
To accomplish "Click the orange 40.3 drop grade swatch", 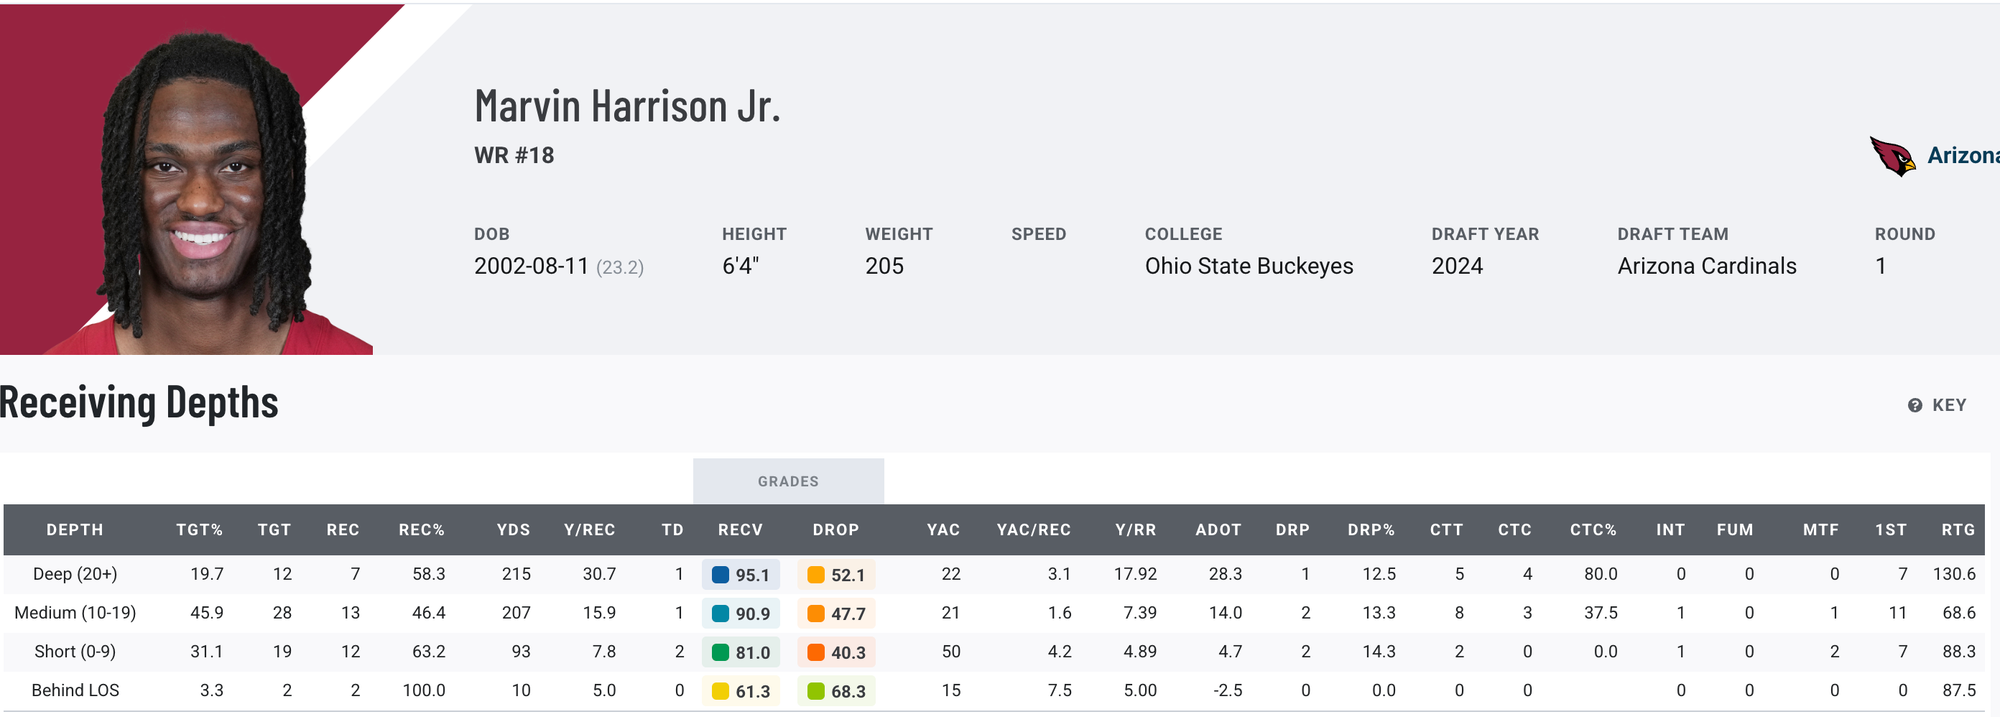I will pos(816,653).
